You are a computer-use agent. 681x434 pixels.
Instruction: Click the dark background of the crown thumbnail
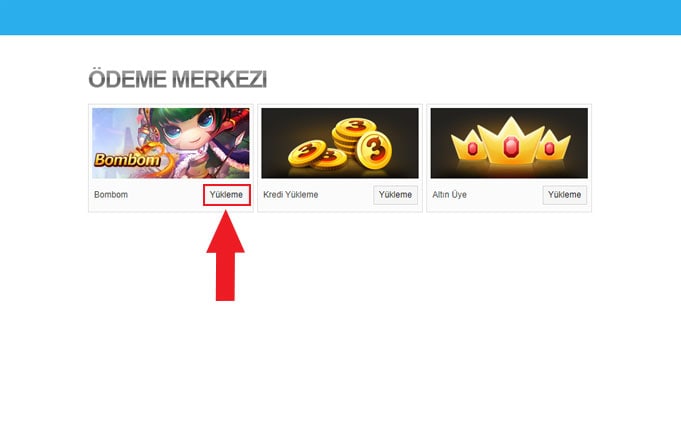[x=447, y=119]
